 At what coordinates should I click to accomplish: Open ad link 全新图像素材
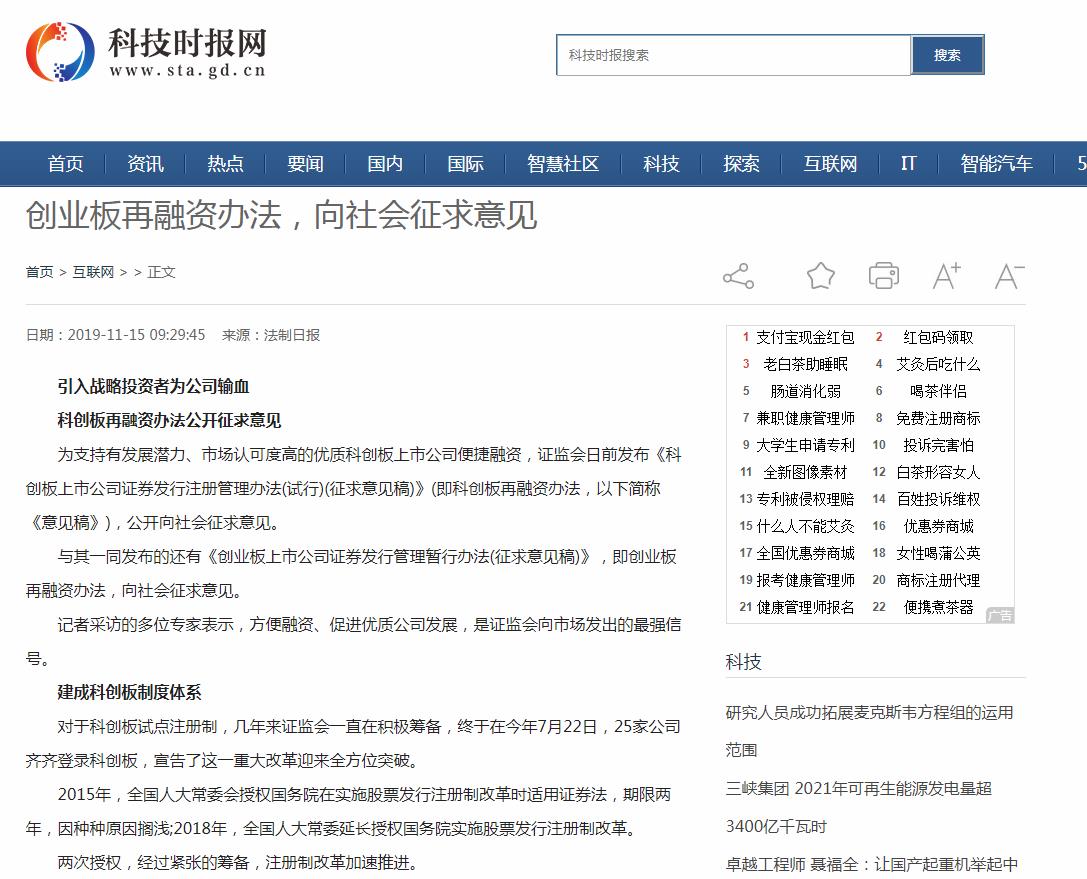[x=805, y=473]
